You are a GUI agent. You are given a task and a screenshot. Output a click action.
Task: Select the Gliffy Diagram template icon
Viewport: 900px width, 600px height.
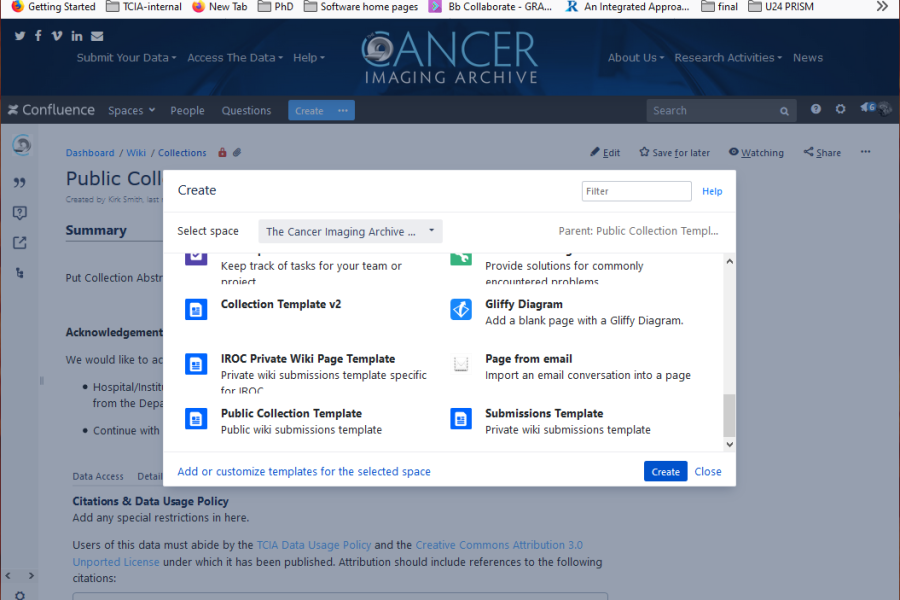pos(461,309)
